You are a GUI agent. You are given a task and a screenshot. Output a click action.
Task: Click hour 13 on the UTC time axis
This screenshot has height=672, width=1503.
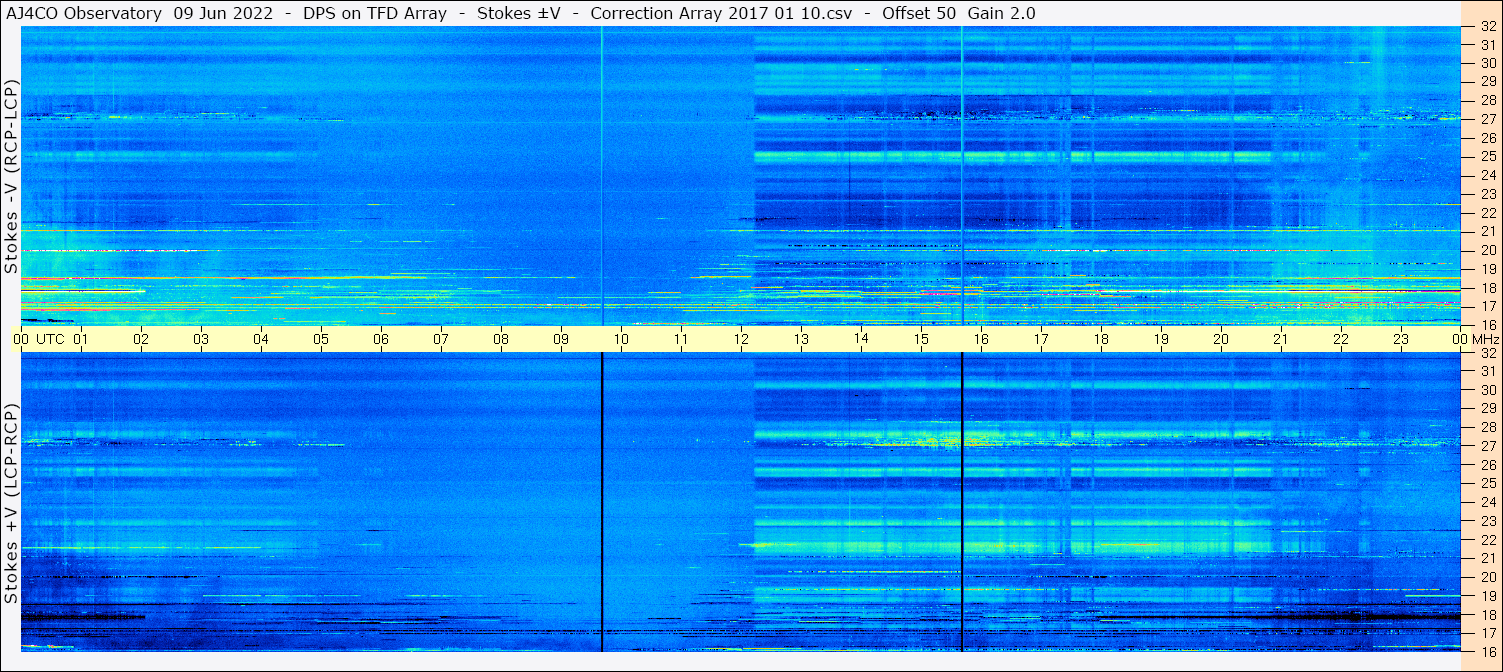801,339
